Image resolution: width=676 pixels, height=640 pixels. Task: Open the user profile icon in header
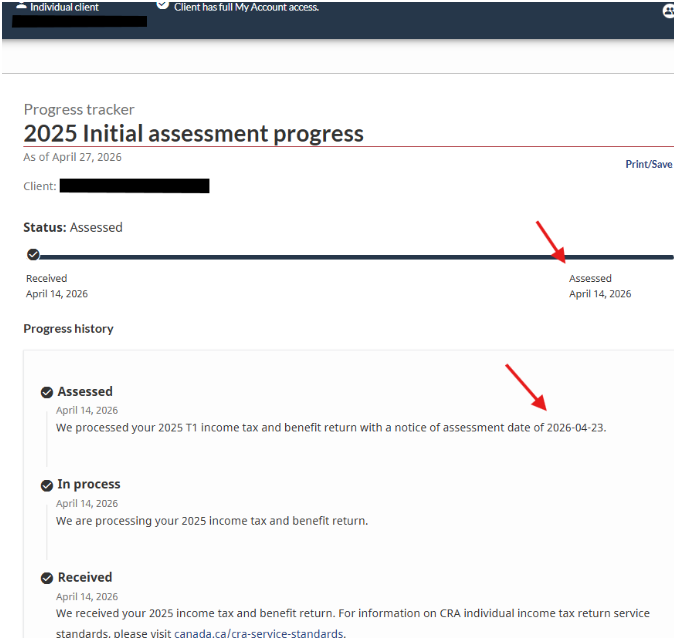[669, 11]
